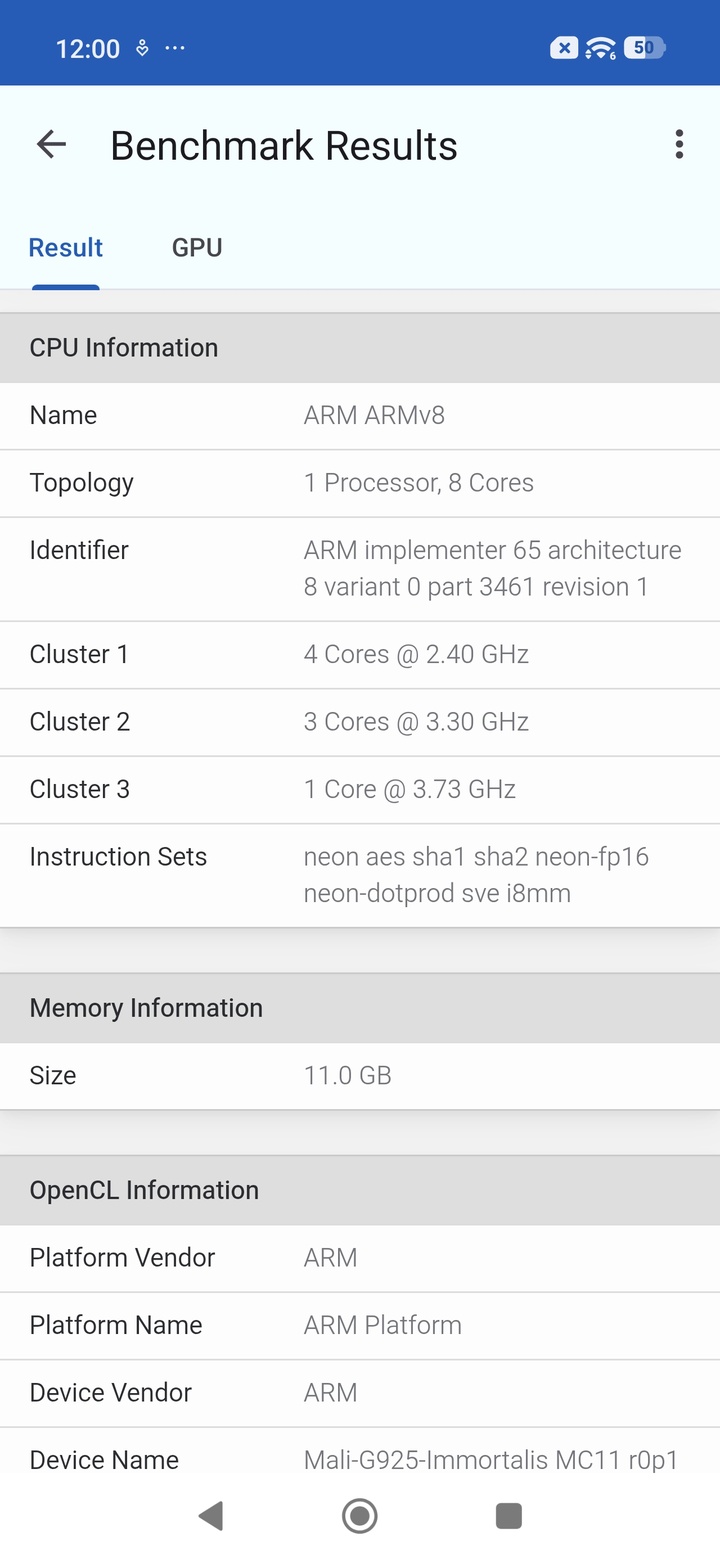Tap the Device Name Mali-G925 row
This screenshot has height=1559, width=720.
[x=360, y=1460]
